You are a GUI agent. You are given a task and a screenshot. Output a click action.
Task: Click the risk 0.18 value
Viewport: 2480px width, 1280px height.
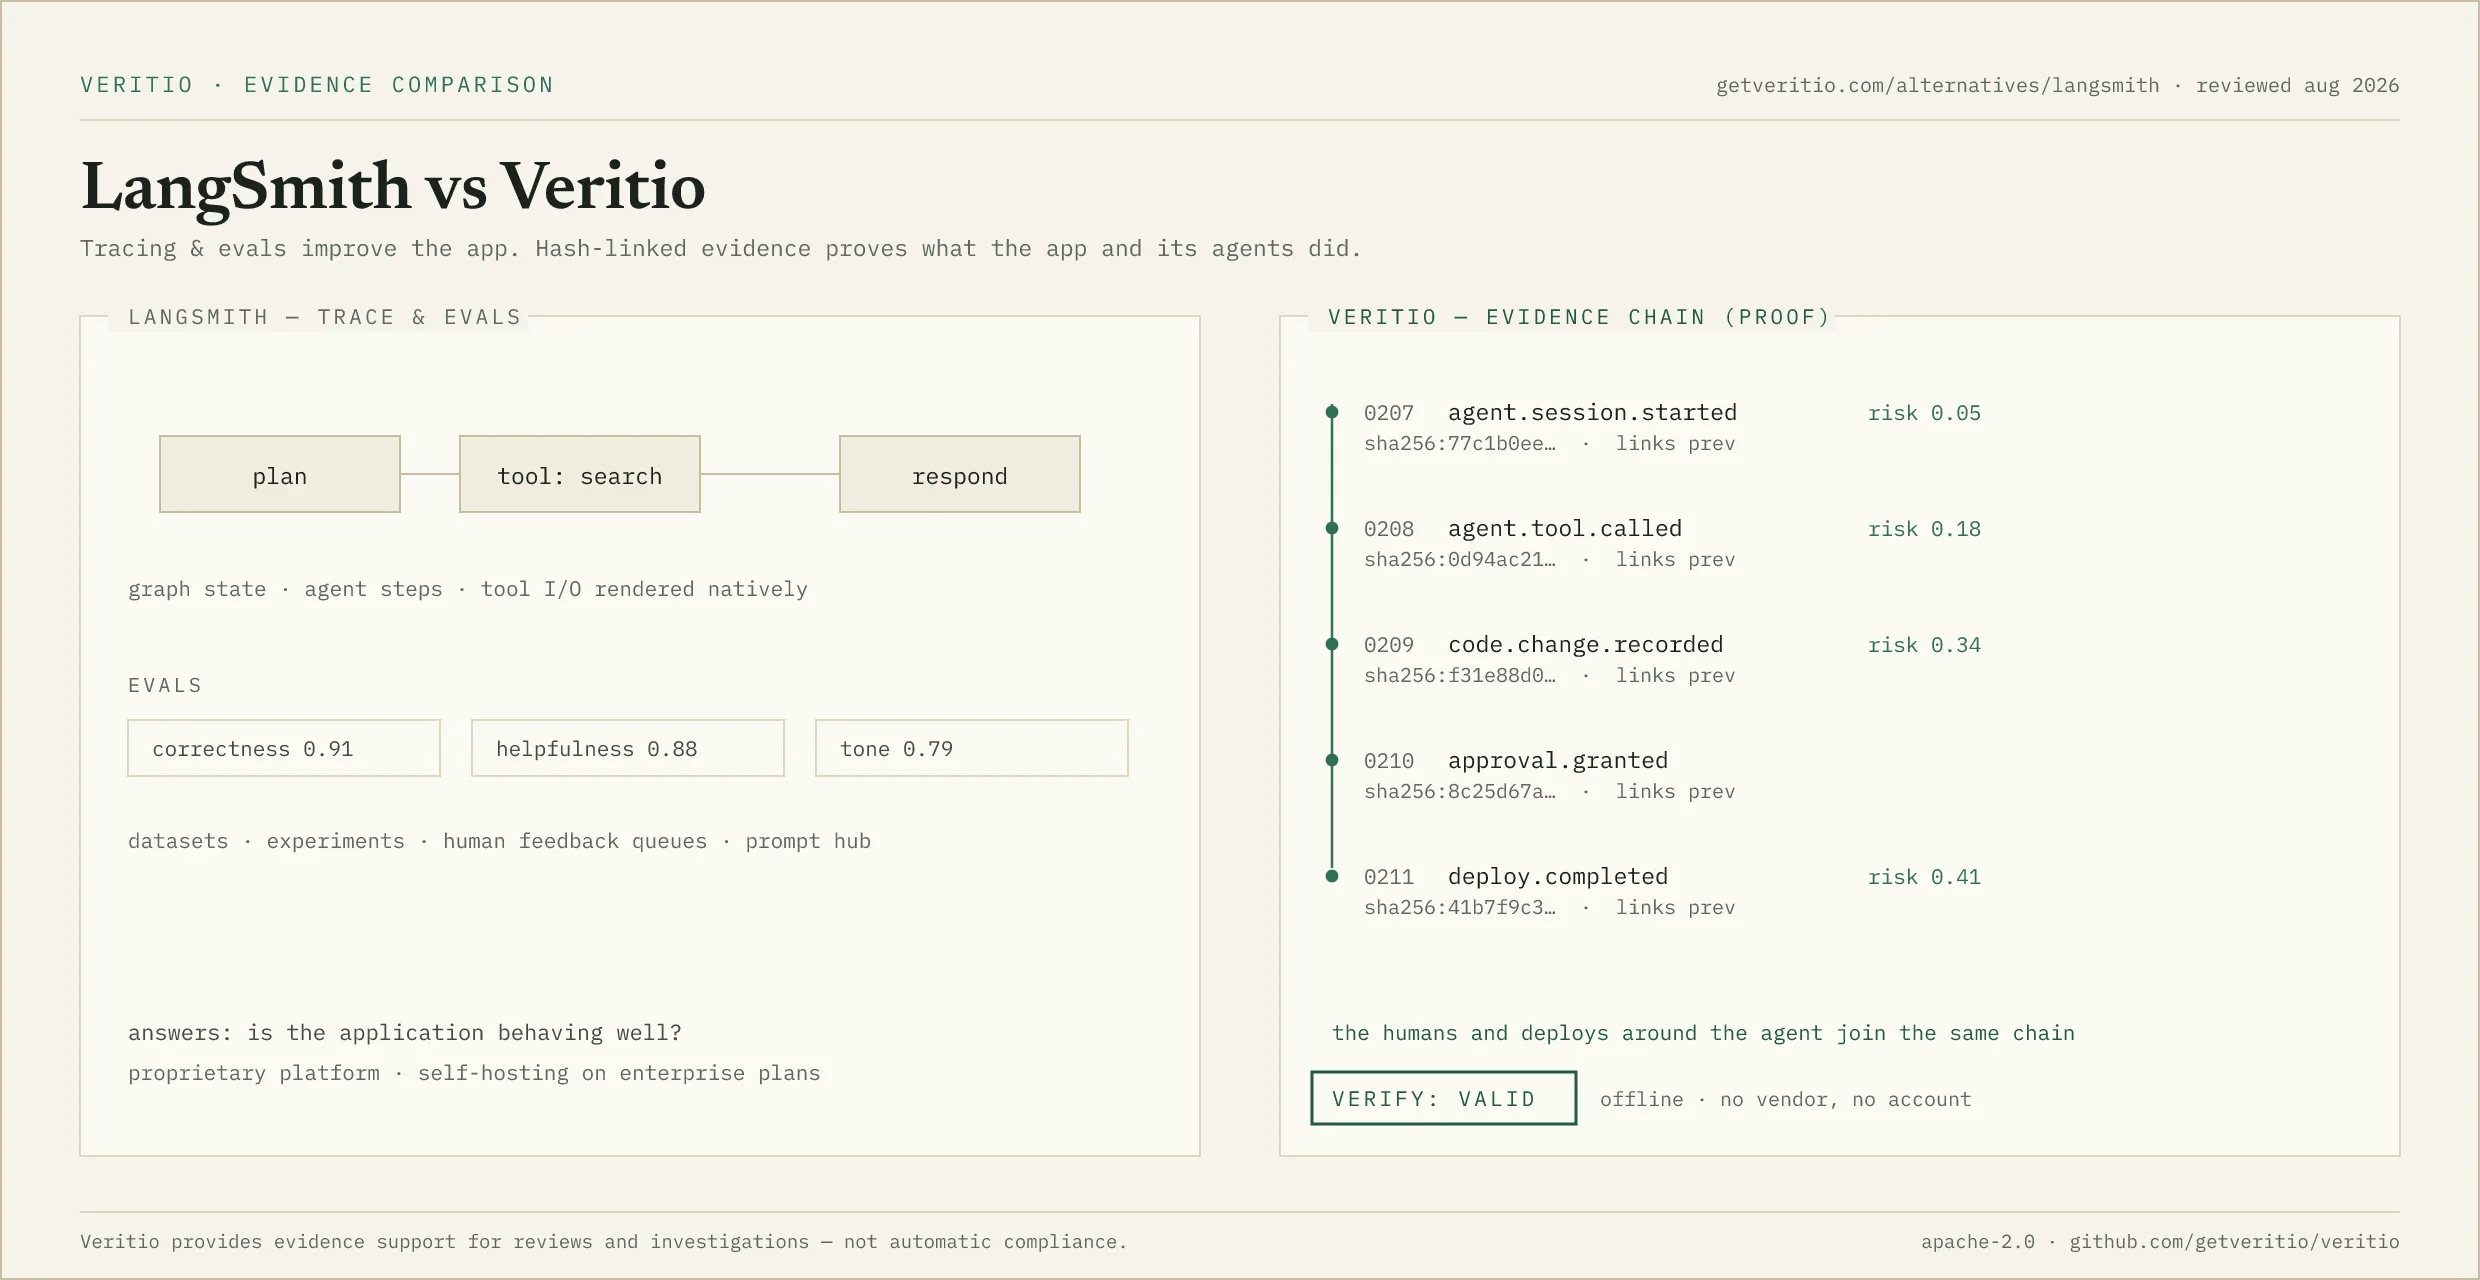point(1924,529)
